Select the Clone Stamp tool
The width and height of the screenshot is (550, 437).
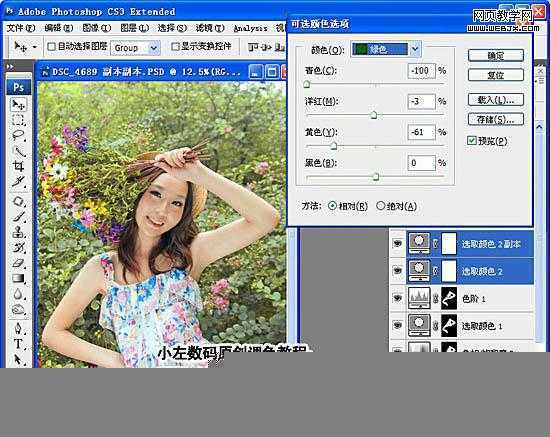tap(18, 232)
